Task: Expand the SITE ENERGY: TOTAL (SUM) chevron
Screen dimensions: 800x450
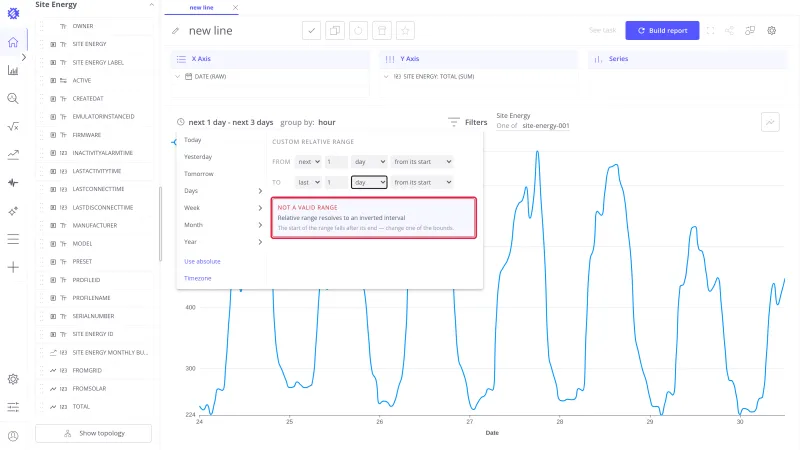Action: point(386,77)
